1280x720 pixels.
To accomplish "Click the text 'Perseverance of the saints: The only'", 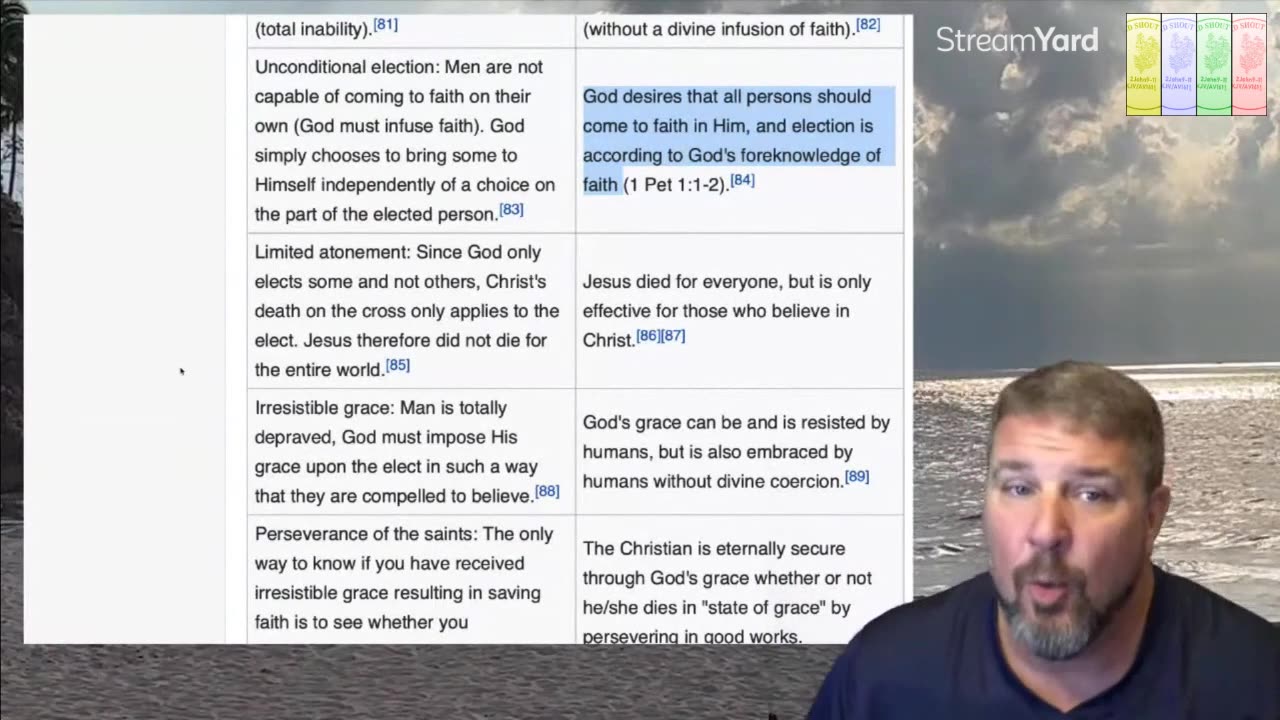I will [404, 534].
